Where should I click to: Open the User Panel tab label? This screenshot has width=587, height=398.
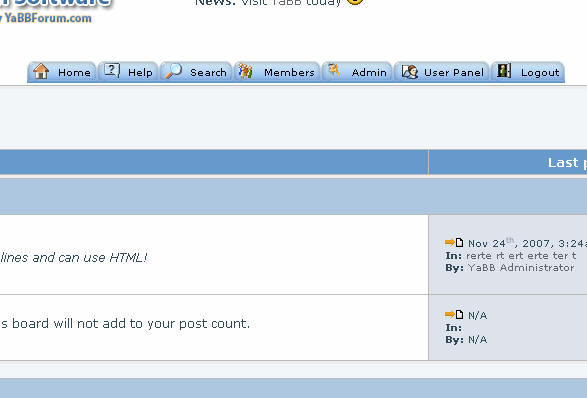(454, 72)
